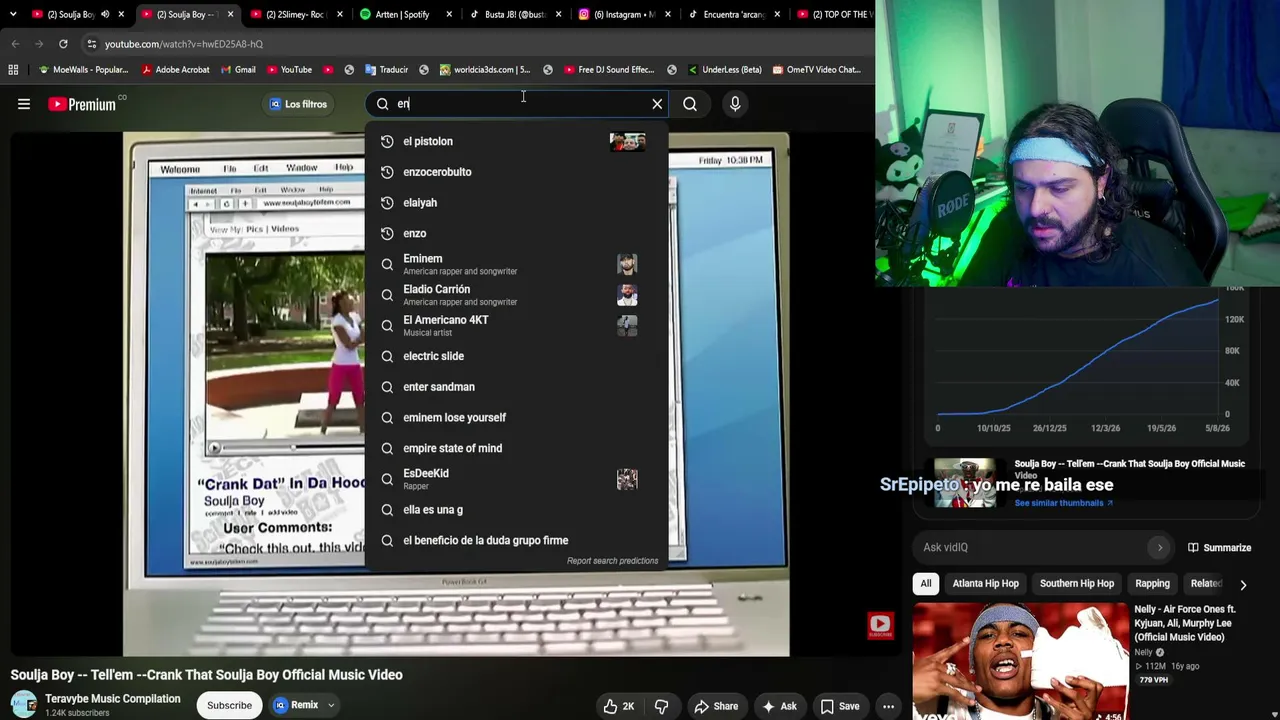Viewport: 1280px width, 720px height.
Task: Switch to the Instagram browser tab
Action: (623, 14)
